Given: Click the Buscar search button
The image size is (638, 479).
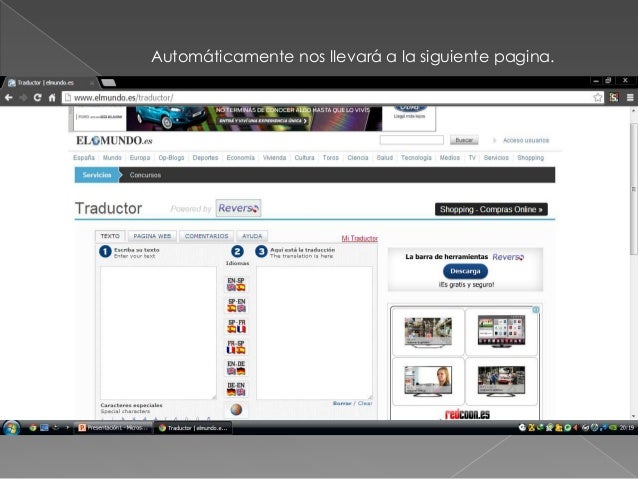Looking at the screenshot, I should point(464,140).
